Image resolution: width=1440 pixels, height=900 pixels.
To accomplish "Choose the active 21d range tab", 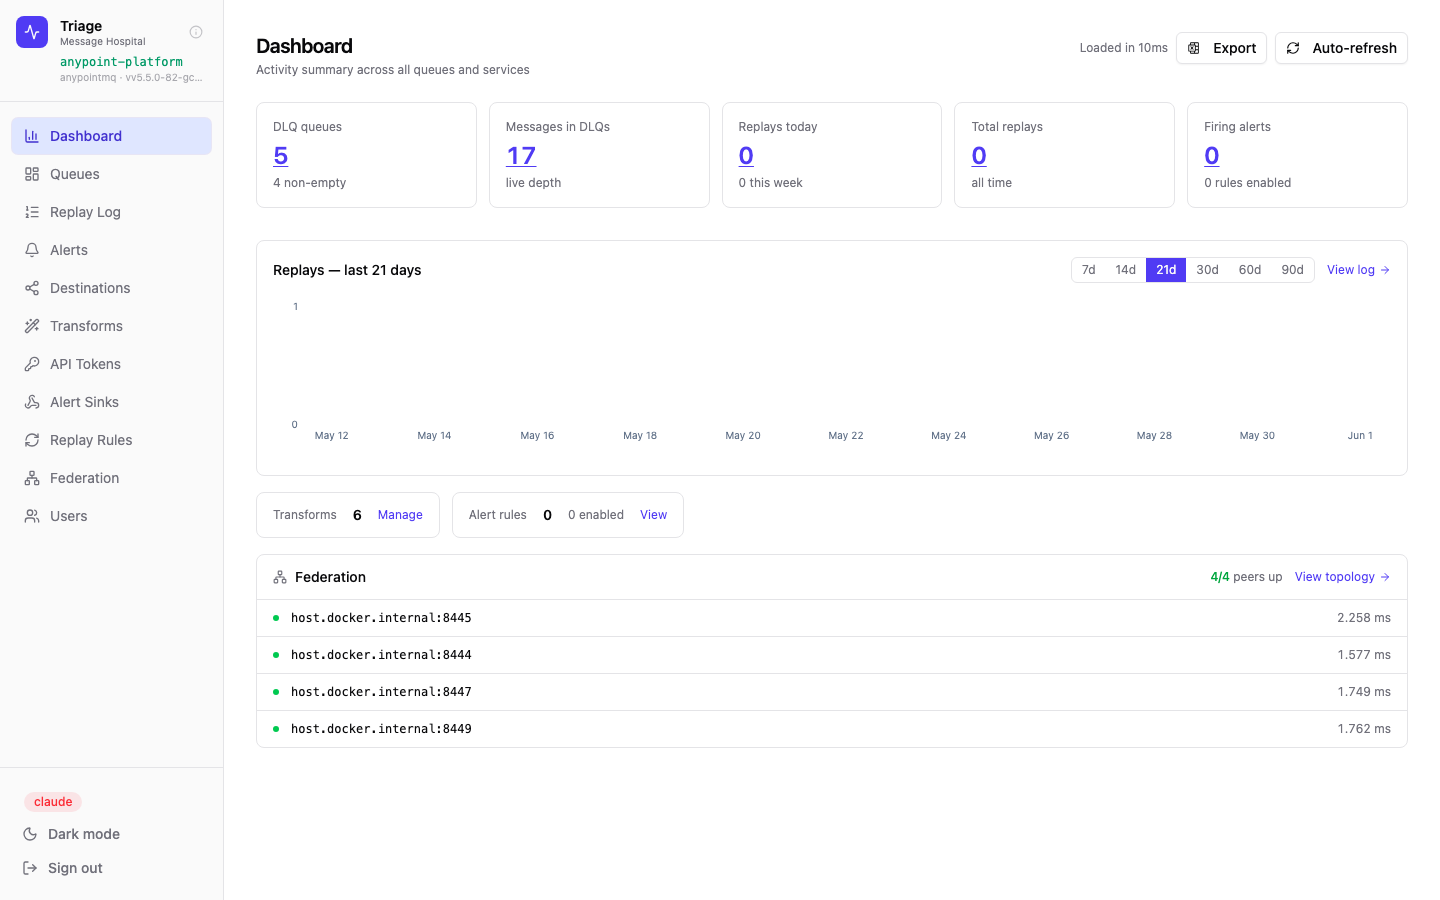I will [x=1166, y=270].
